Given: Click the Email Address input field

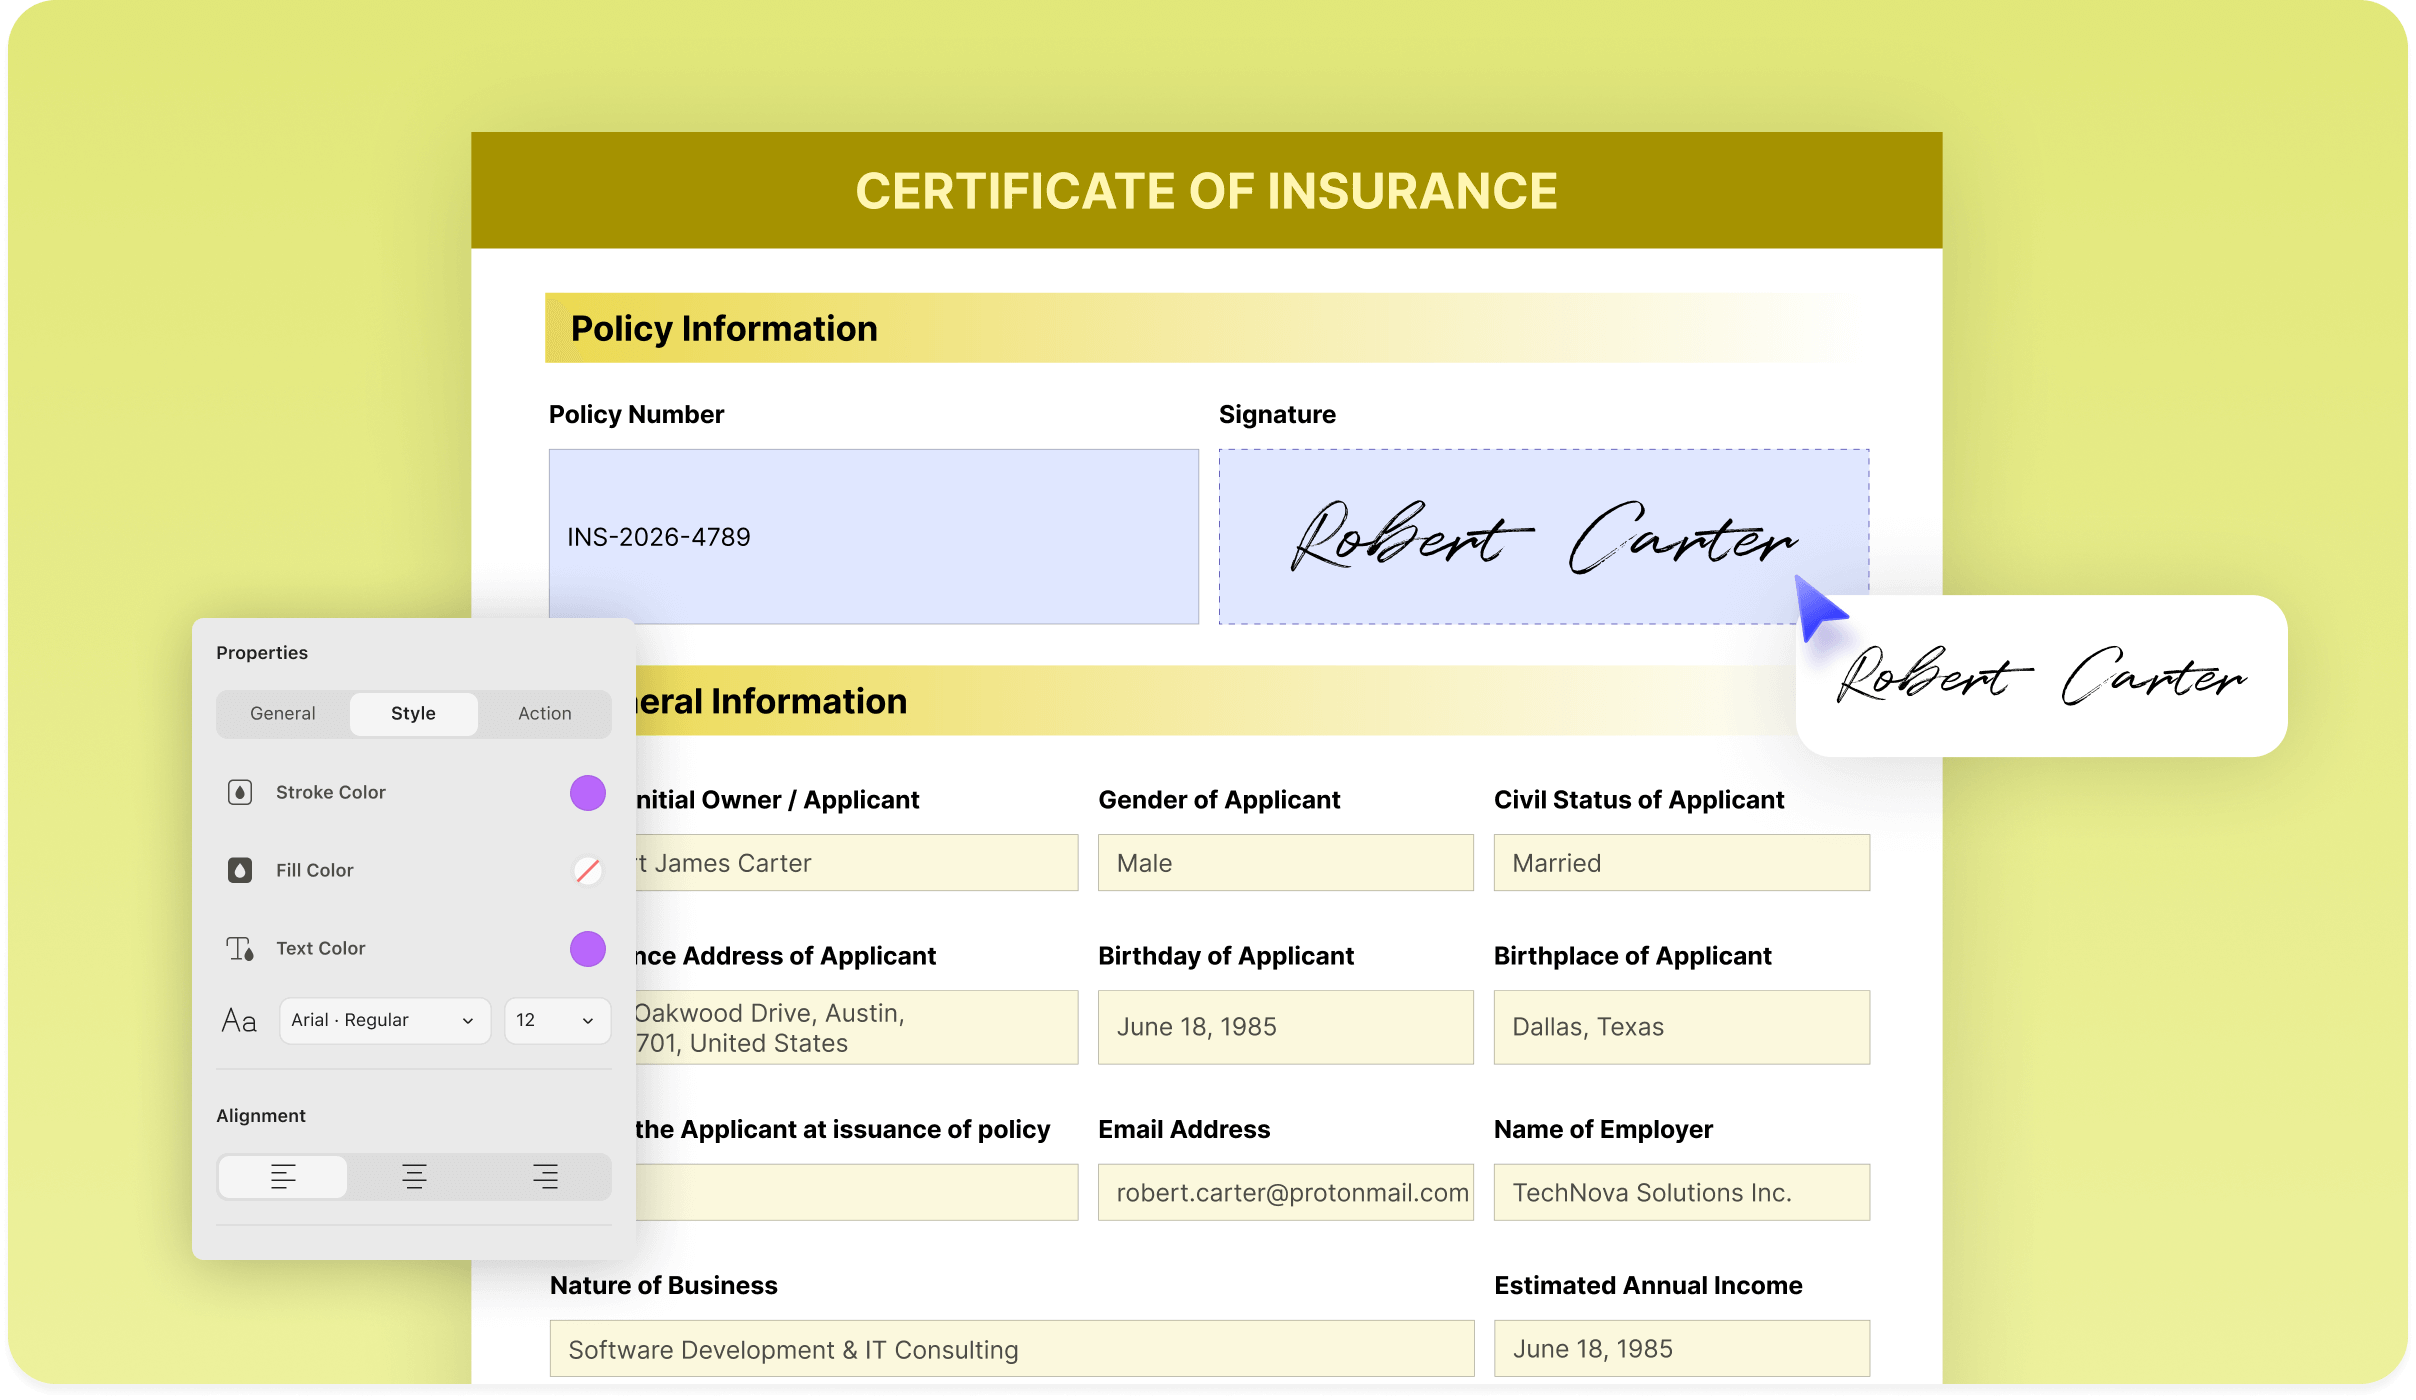Looking at the screenshot, I should pyautogui.click(x=1285, y=1192).
